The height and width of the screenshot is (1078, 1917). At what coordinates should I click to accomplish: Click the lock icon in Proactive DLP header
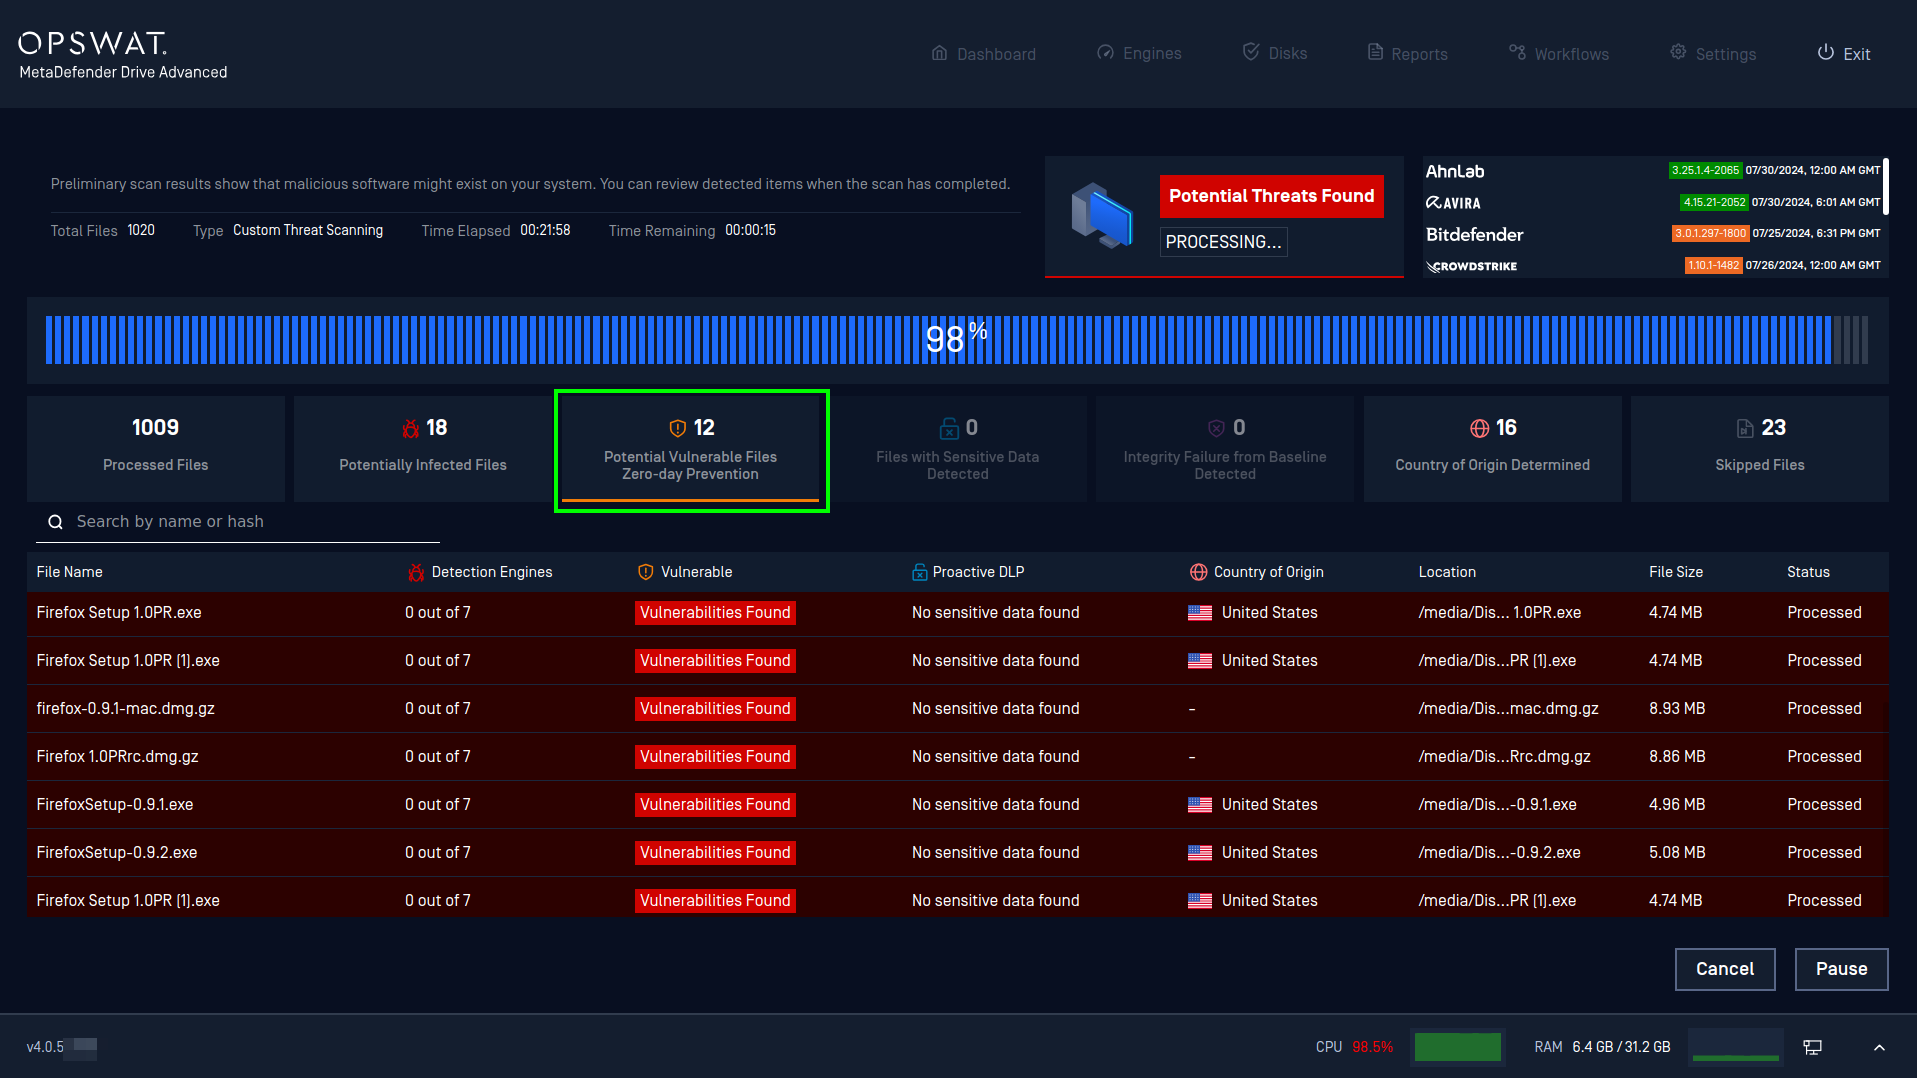pyautogui.click(x=919, y=572)
